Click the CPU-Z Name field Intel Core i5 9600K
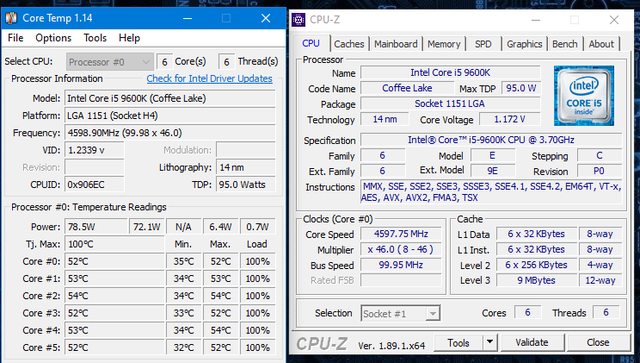The height and width of the screenshot is (363, 640). [450, 73]
